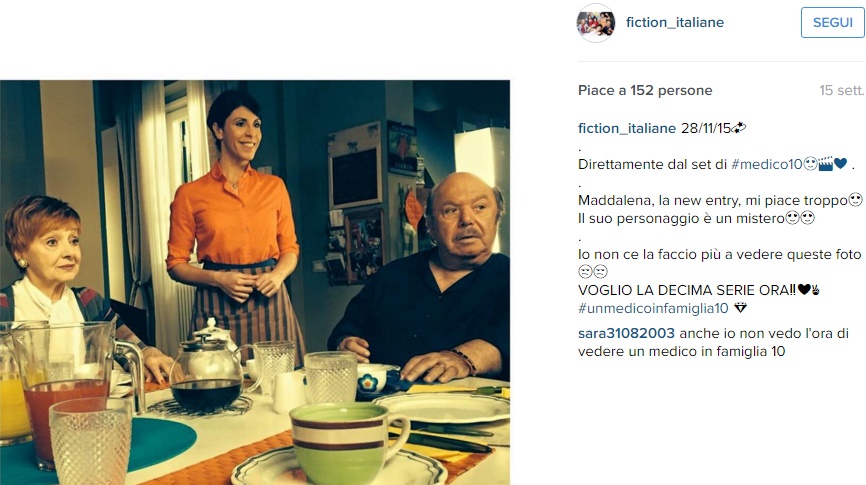The width and height of the screenshot is (866, 485).
Task: Open fiction_italiane profile from header username
Action: (x=674, y=23)
